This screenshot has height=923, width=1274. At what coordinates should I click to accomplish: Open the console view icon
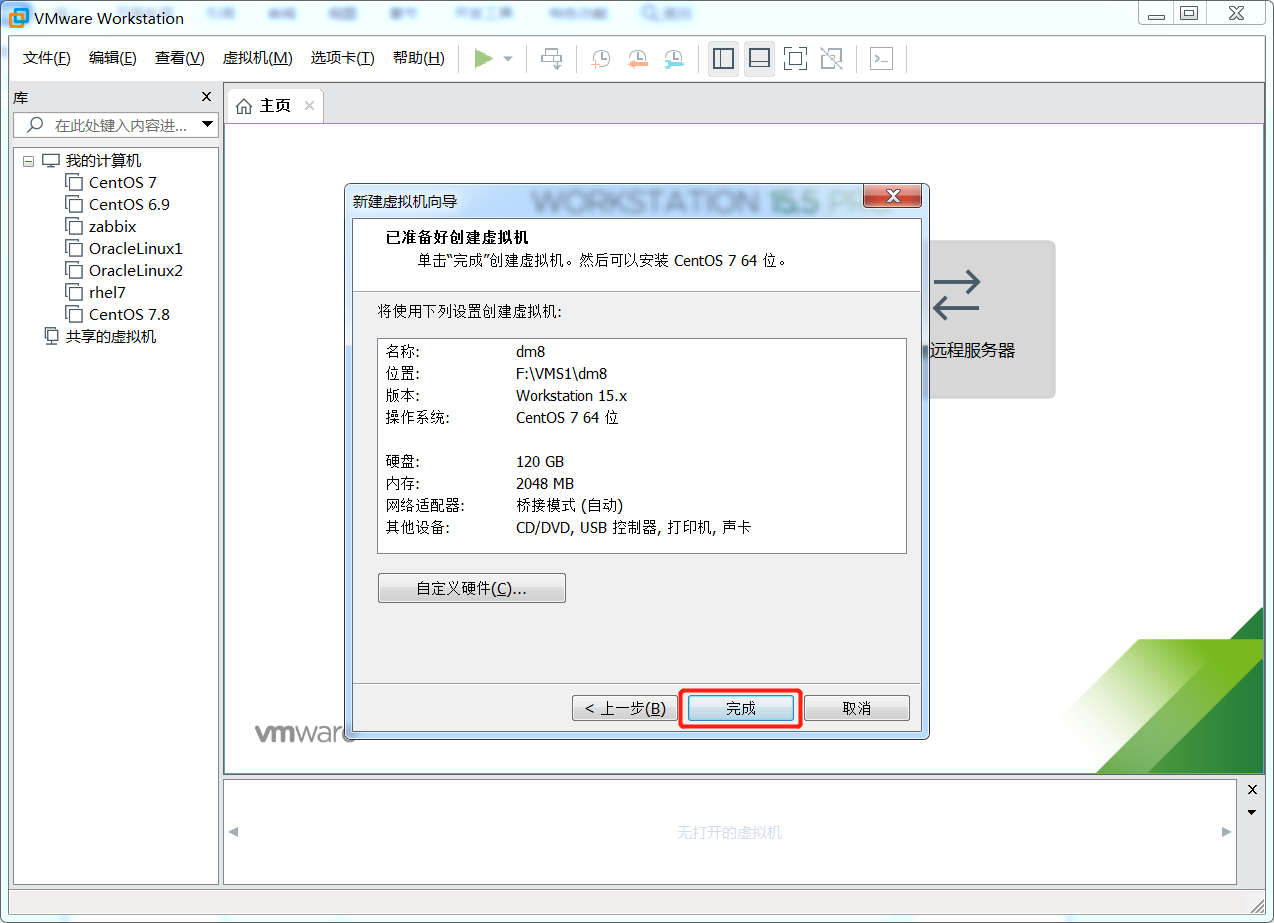point(881,59)
